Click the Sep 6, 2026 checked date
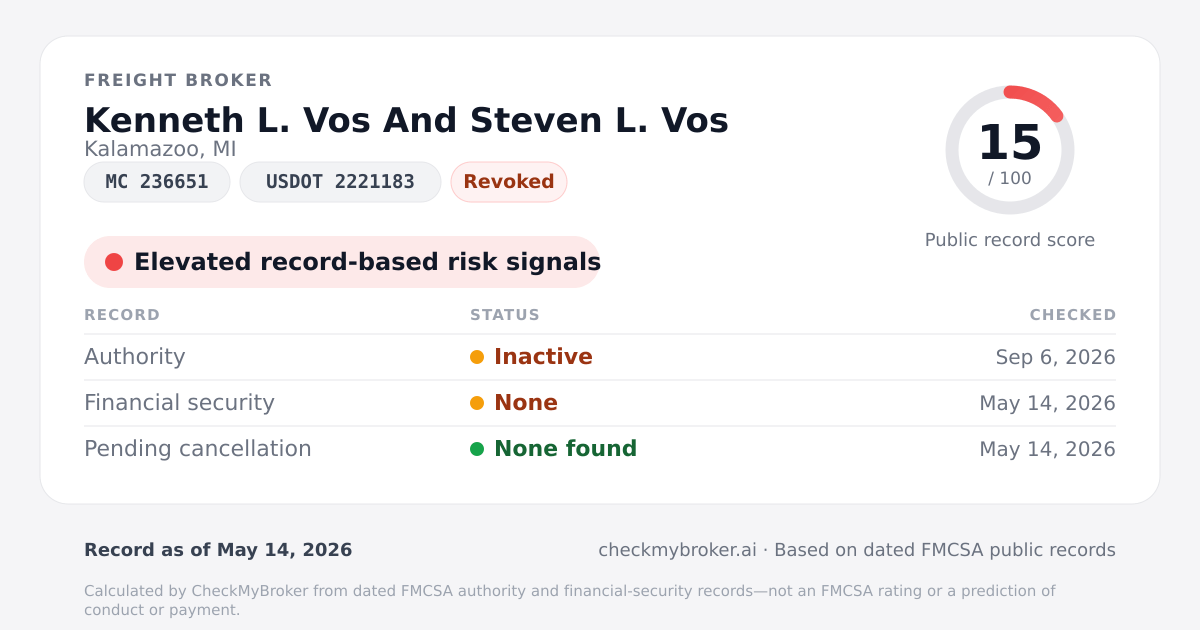The height and width of the screenshot is (630, 1200). [1056, 357]
